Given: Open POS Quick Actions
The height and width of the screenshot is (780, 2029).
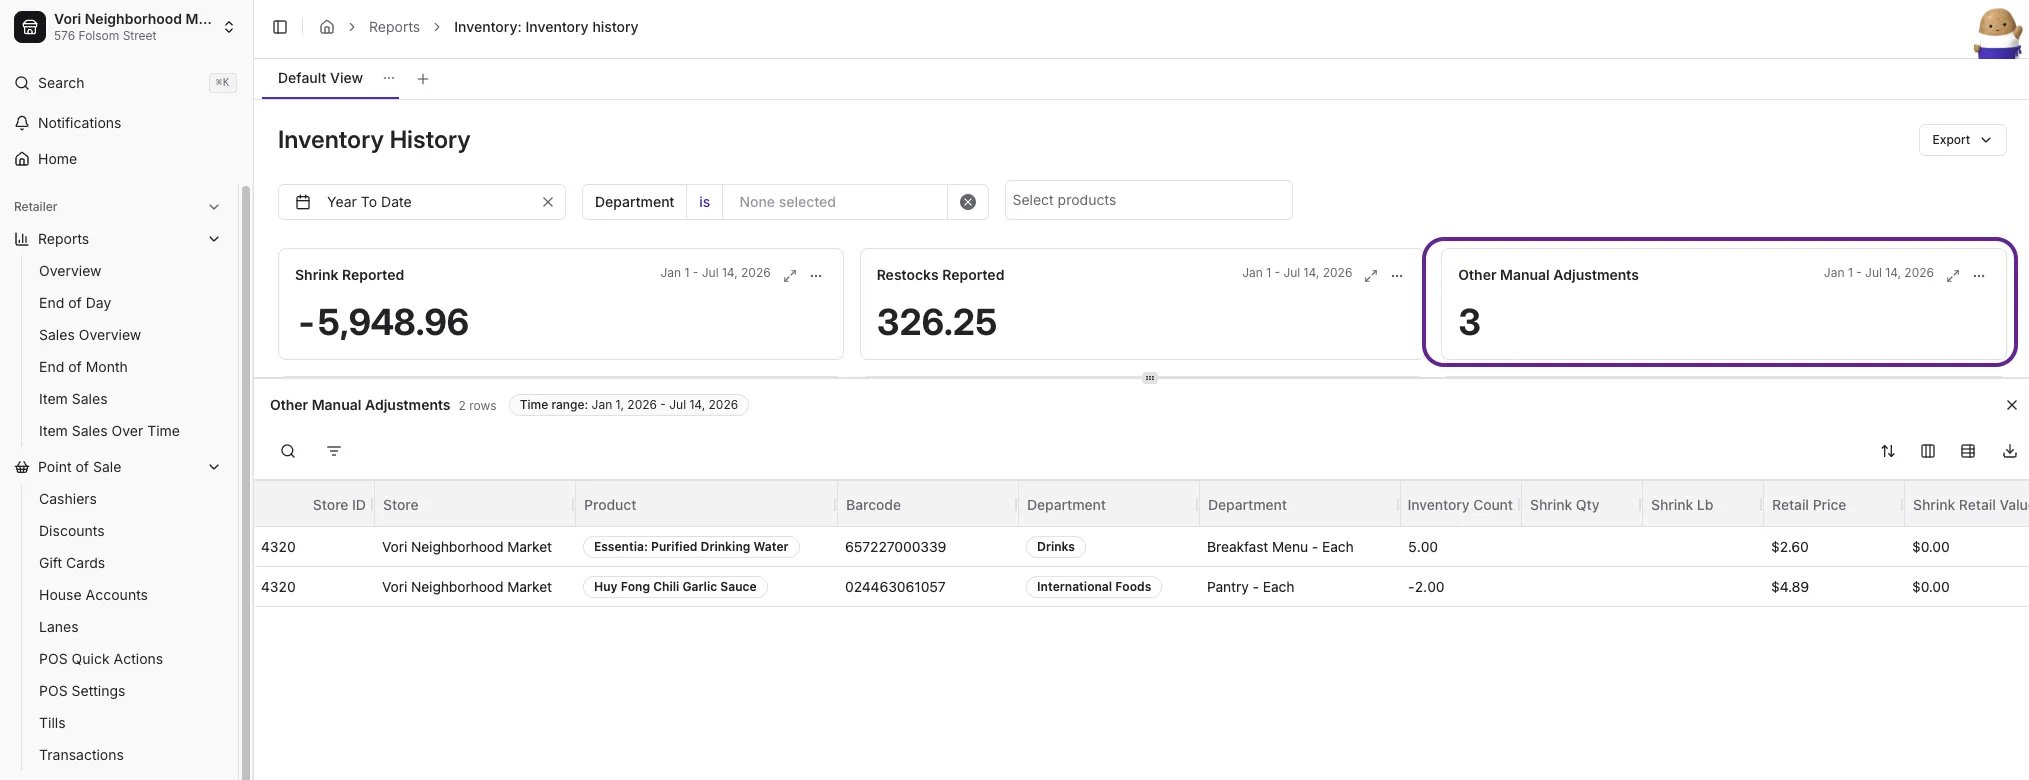Looking at the screenshot, I should tap(101, 659).
